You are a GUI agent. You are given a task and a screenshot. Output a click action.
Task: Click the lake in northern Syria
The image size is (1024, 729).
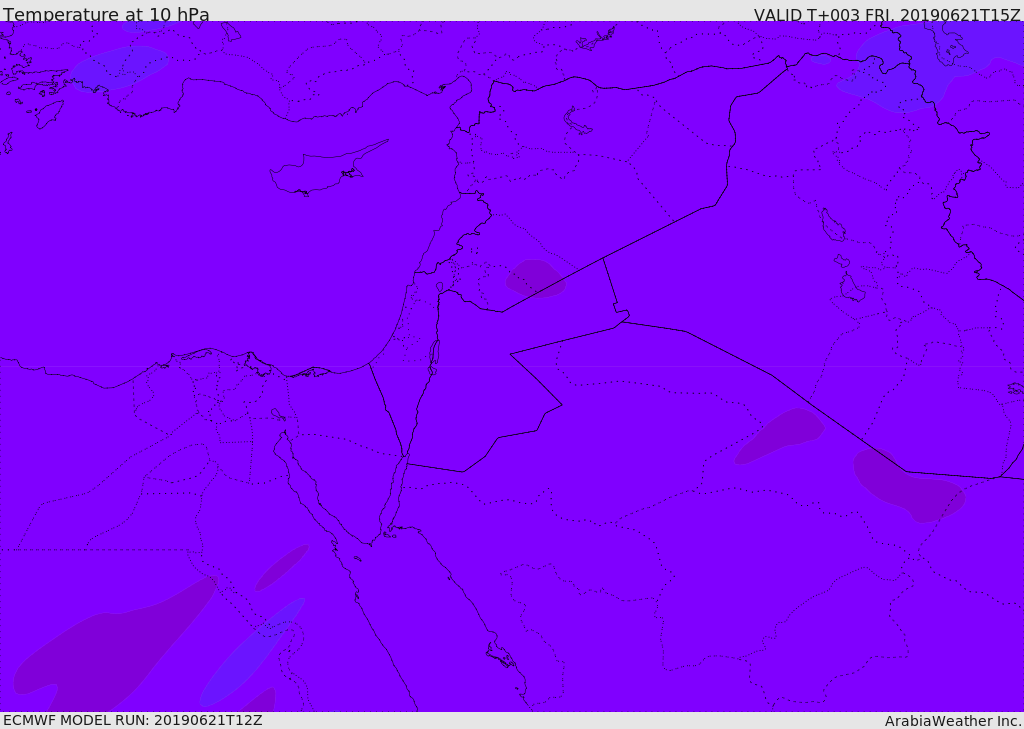[x=577, y=122]
